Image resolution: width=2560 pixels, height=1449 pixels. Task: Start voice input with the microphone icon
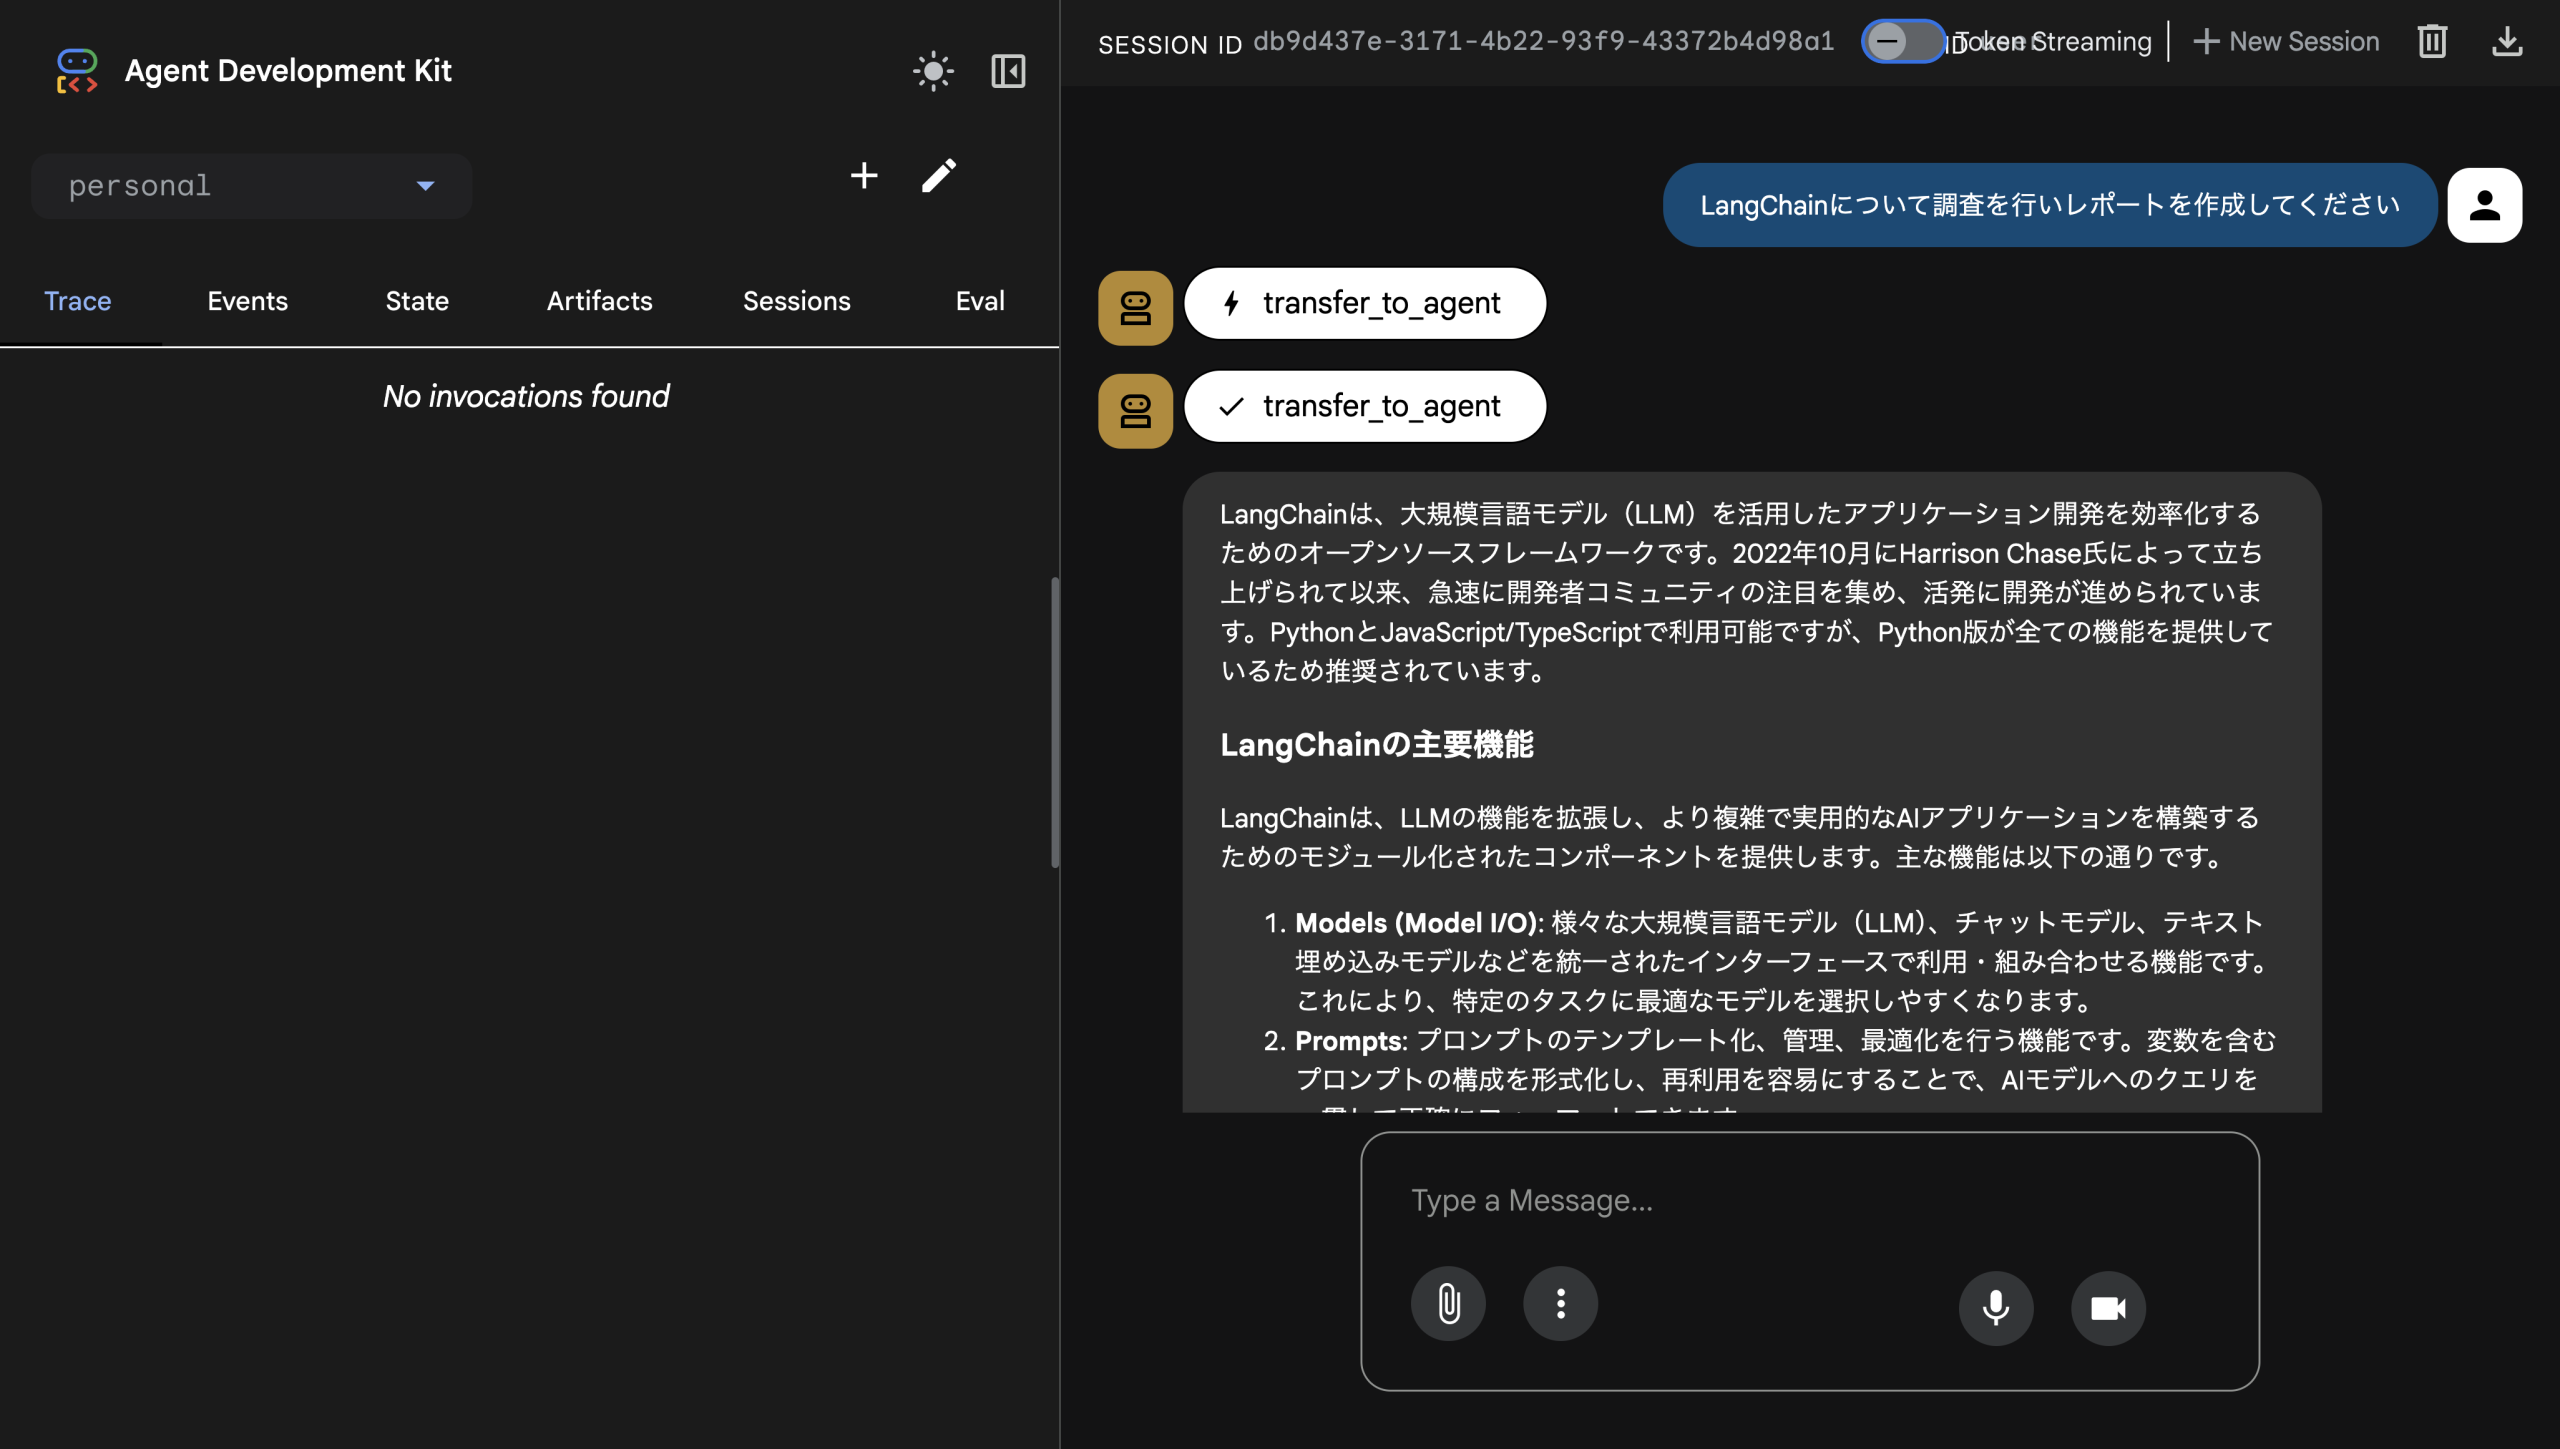(x=1996, y=1307)
